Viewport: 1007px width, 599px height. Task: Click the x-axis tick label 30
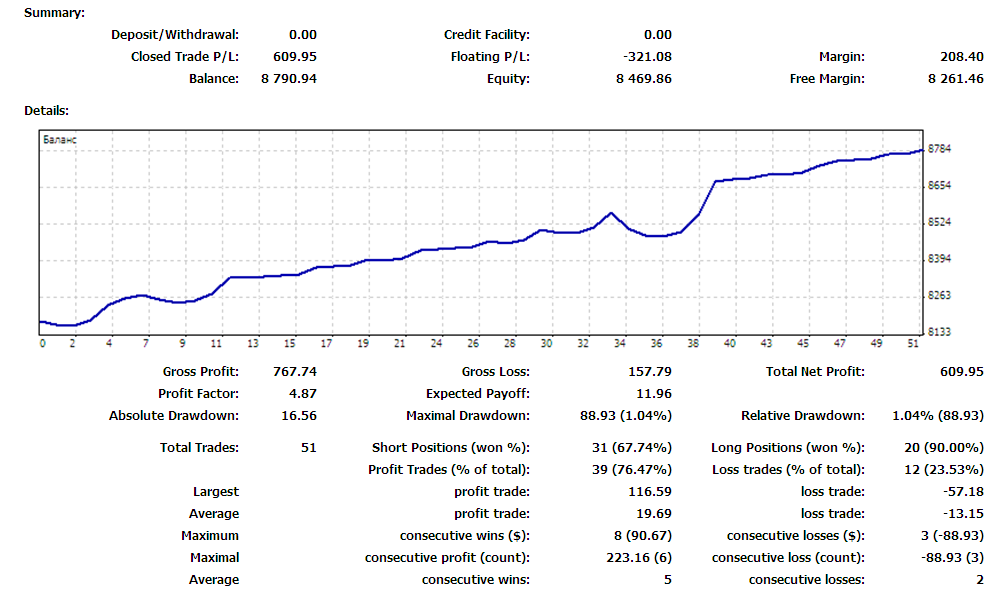547,343
